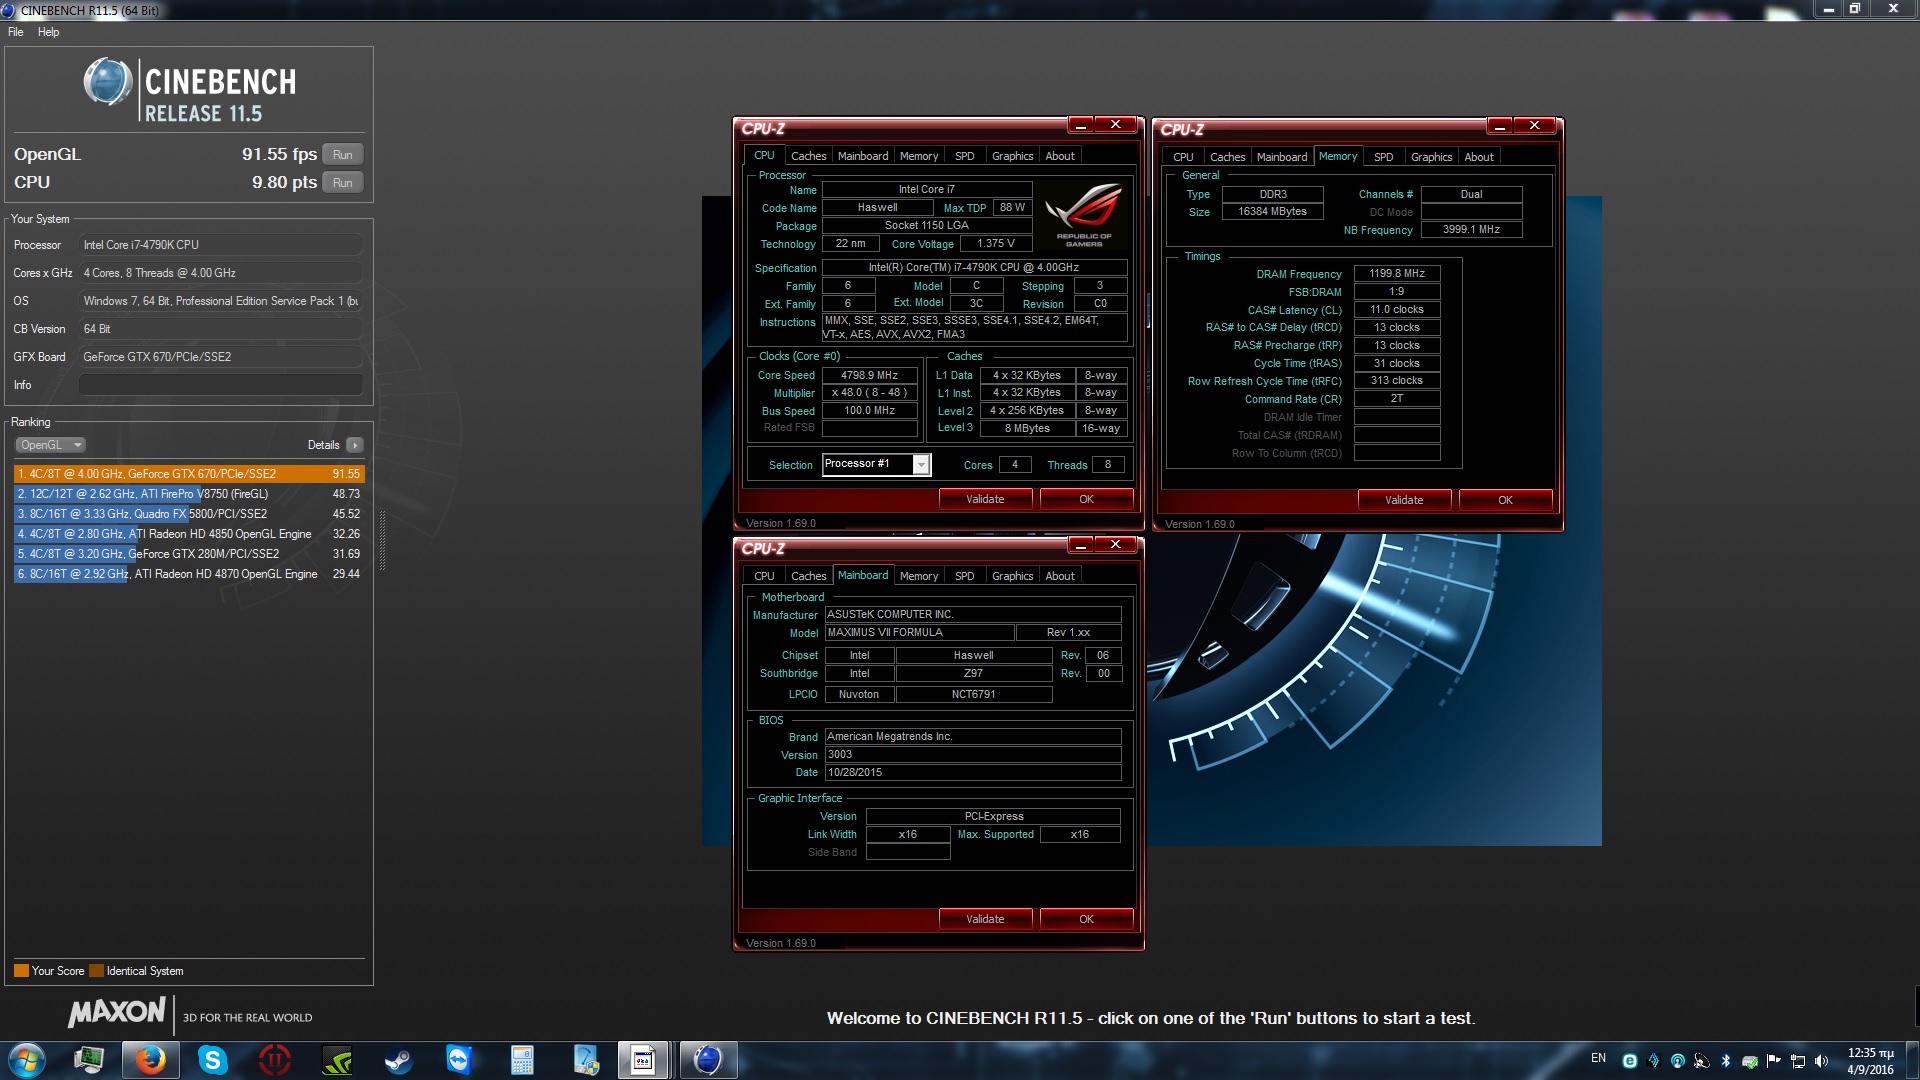This screenshot has width=1920, height=1080.
Task: Click the EN language indicator
Action: click(1598, 1058)
